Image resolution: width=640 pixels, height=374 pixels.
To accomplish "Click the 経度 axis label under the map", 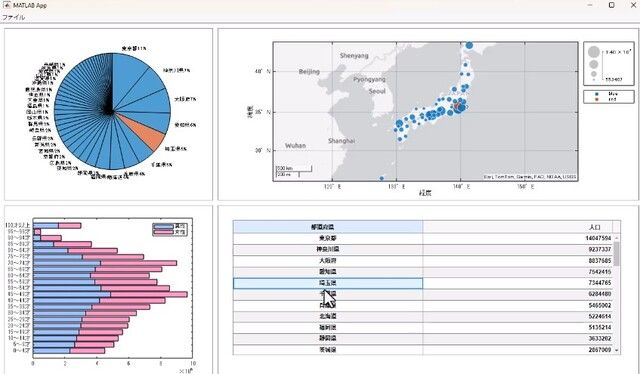I will click(x=425, y=193).
